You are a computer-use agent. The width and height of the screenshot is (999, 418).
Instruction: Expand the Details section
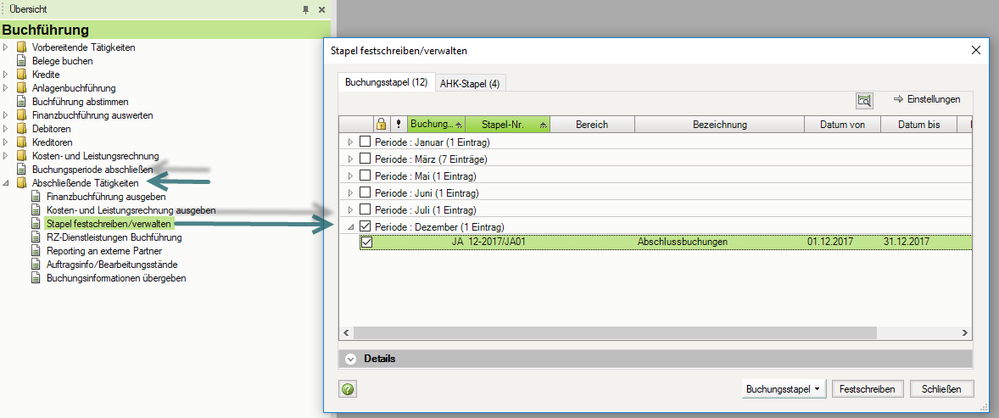(x=350, y=358)
